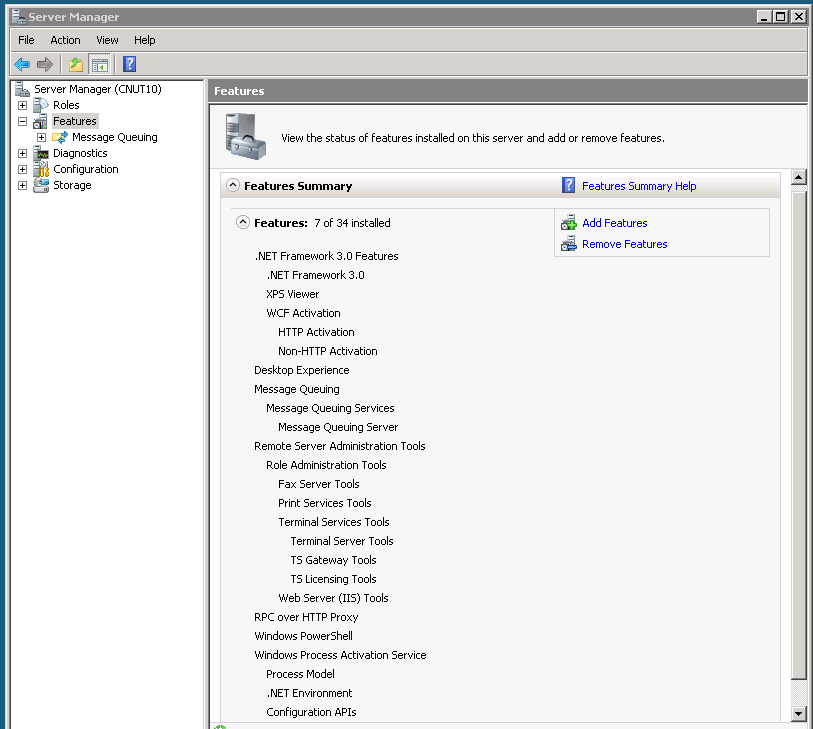The height and width of the screenshot is (729, 813).
Task: Open the View menu
Action: [x=107, y=40]
